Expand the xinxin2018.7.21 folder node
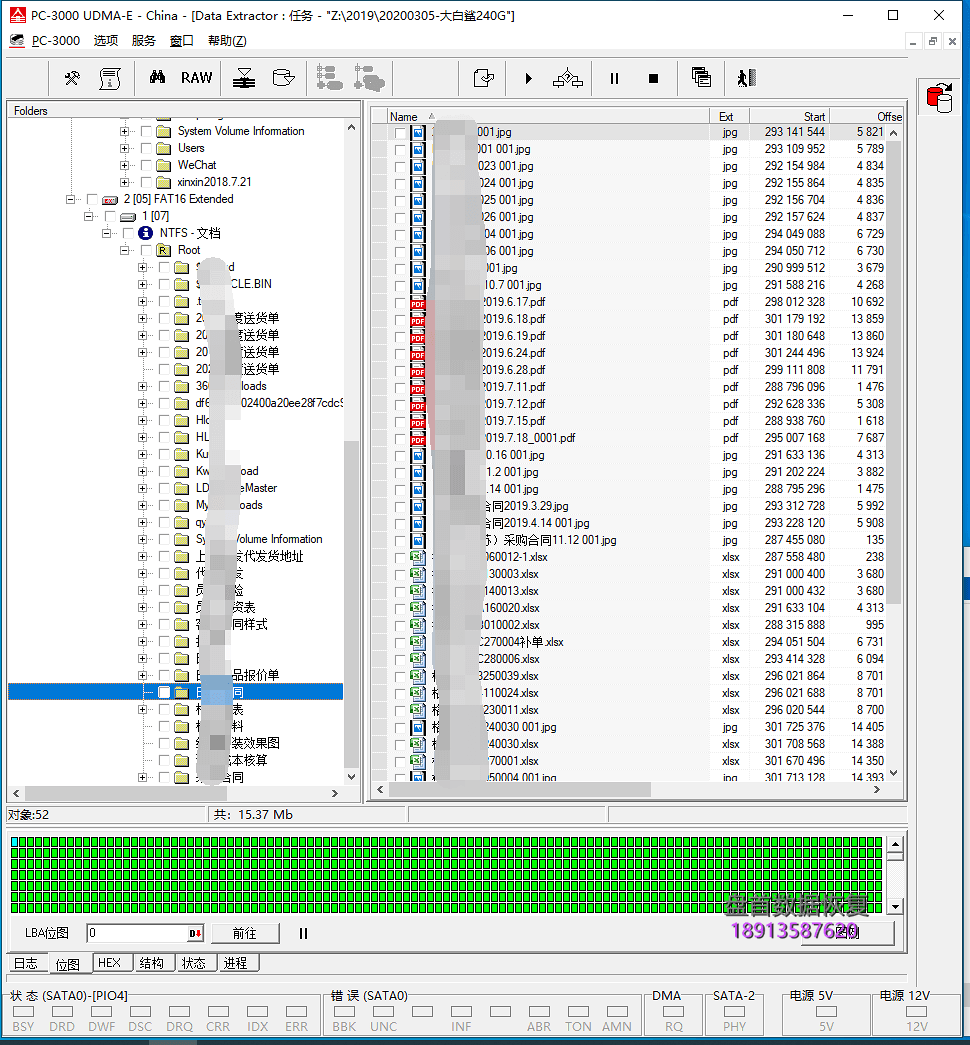 124,183
